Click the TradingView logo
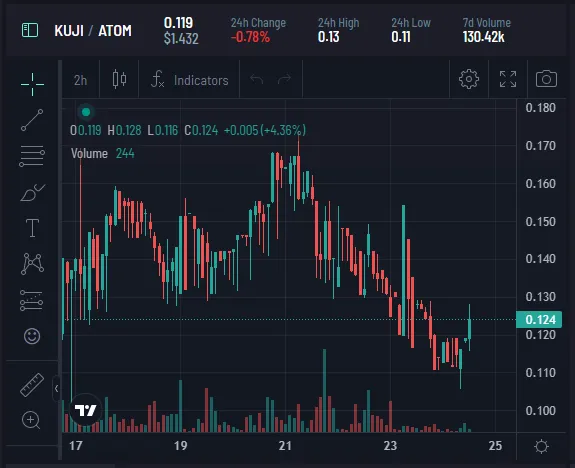This screenshot has height=468, width=575. click(85, 410)
